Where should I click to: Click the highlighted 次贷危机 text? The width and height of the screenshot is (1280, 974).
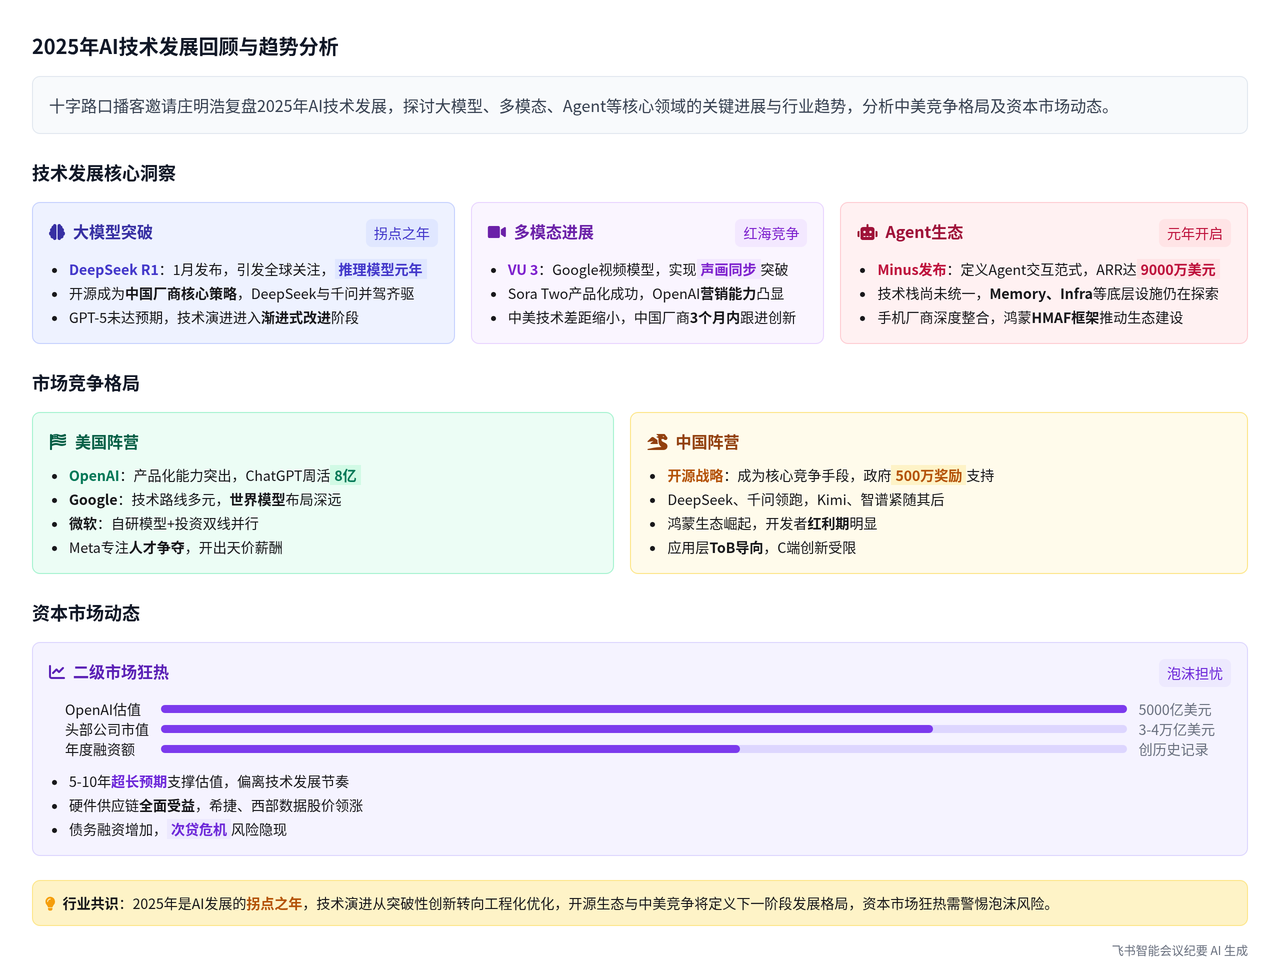click(199, 830)
